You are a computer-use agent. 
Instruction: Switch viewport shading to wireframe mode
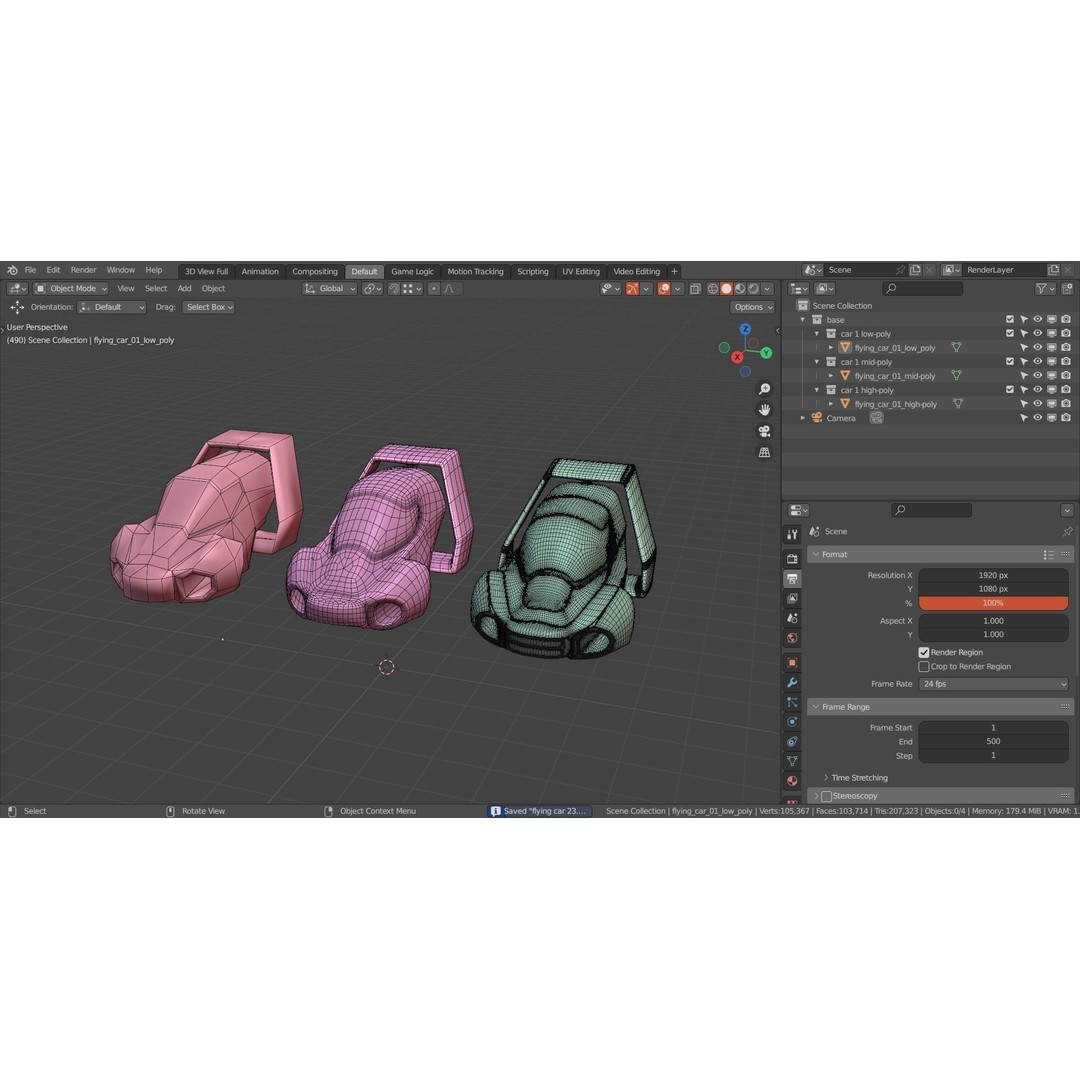(x=712, y=288)
